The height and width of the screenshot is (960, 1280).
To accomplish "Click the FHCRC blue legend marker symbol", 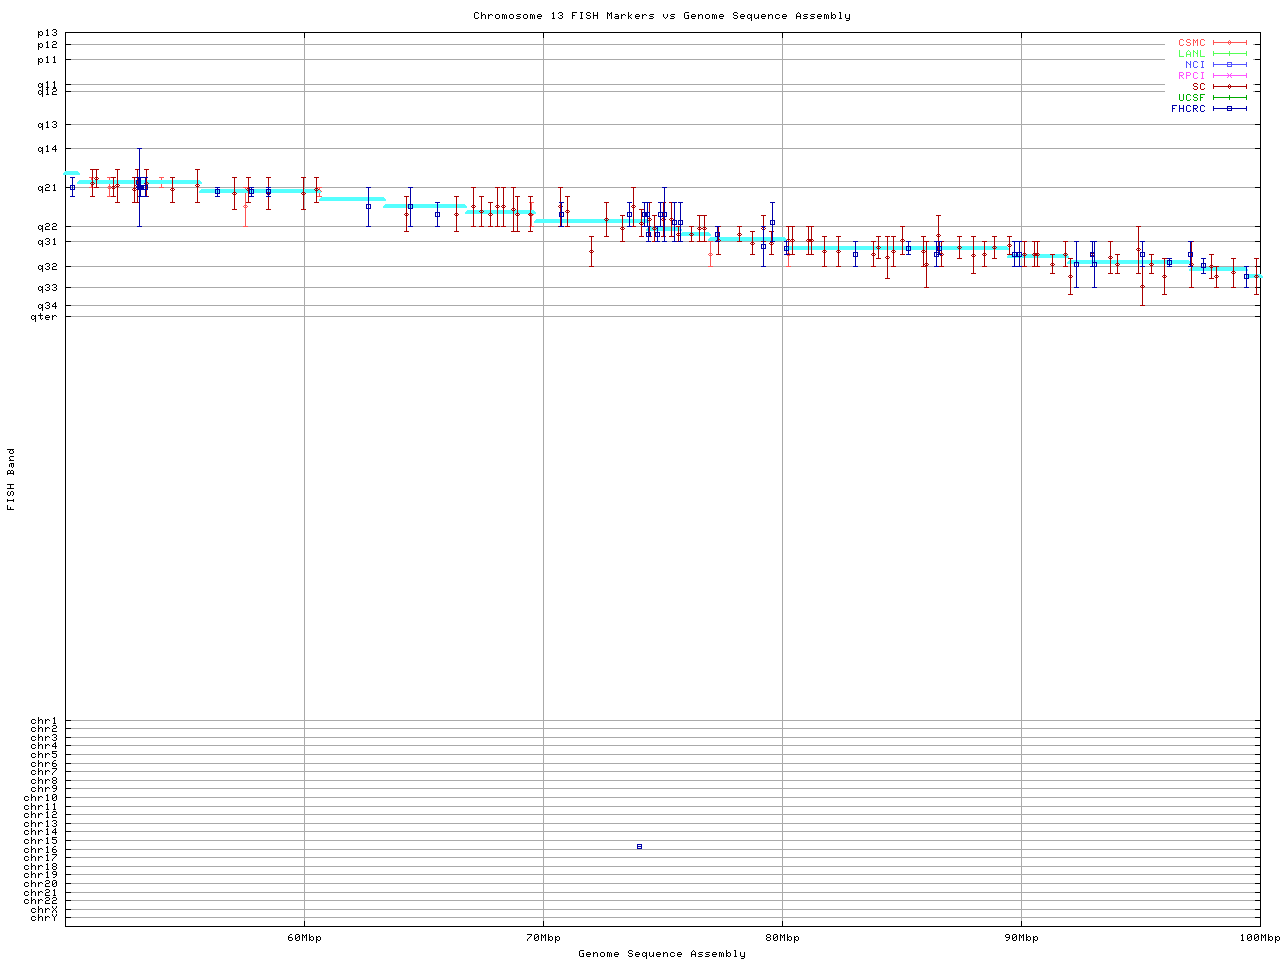I will pos(1230,109).
